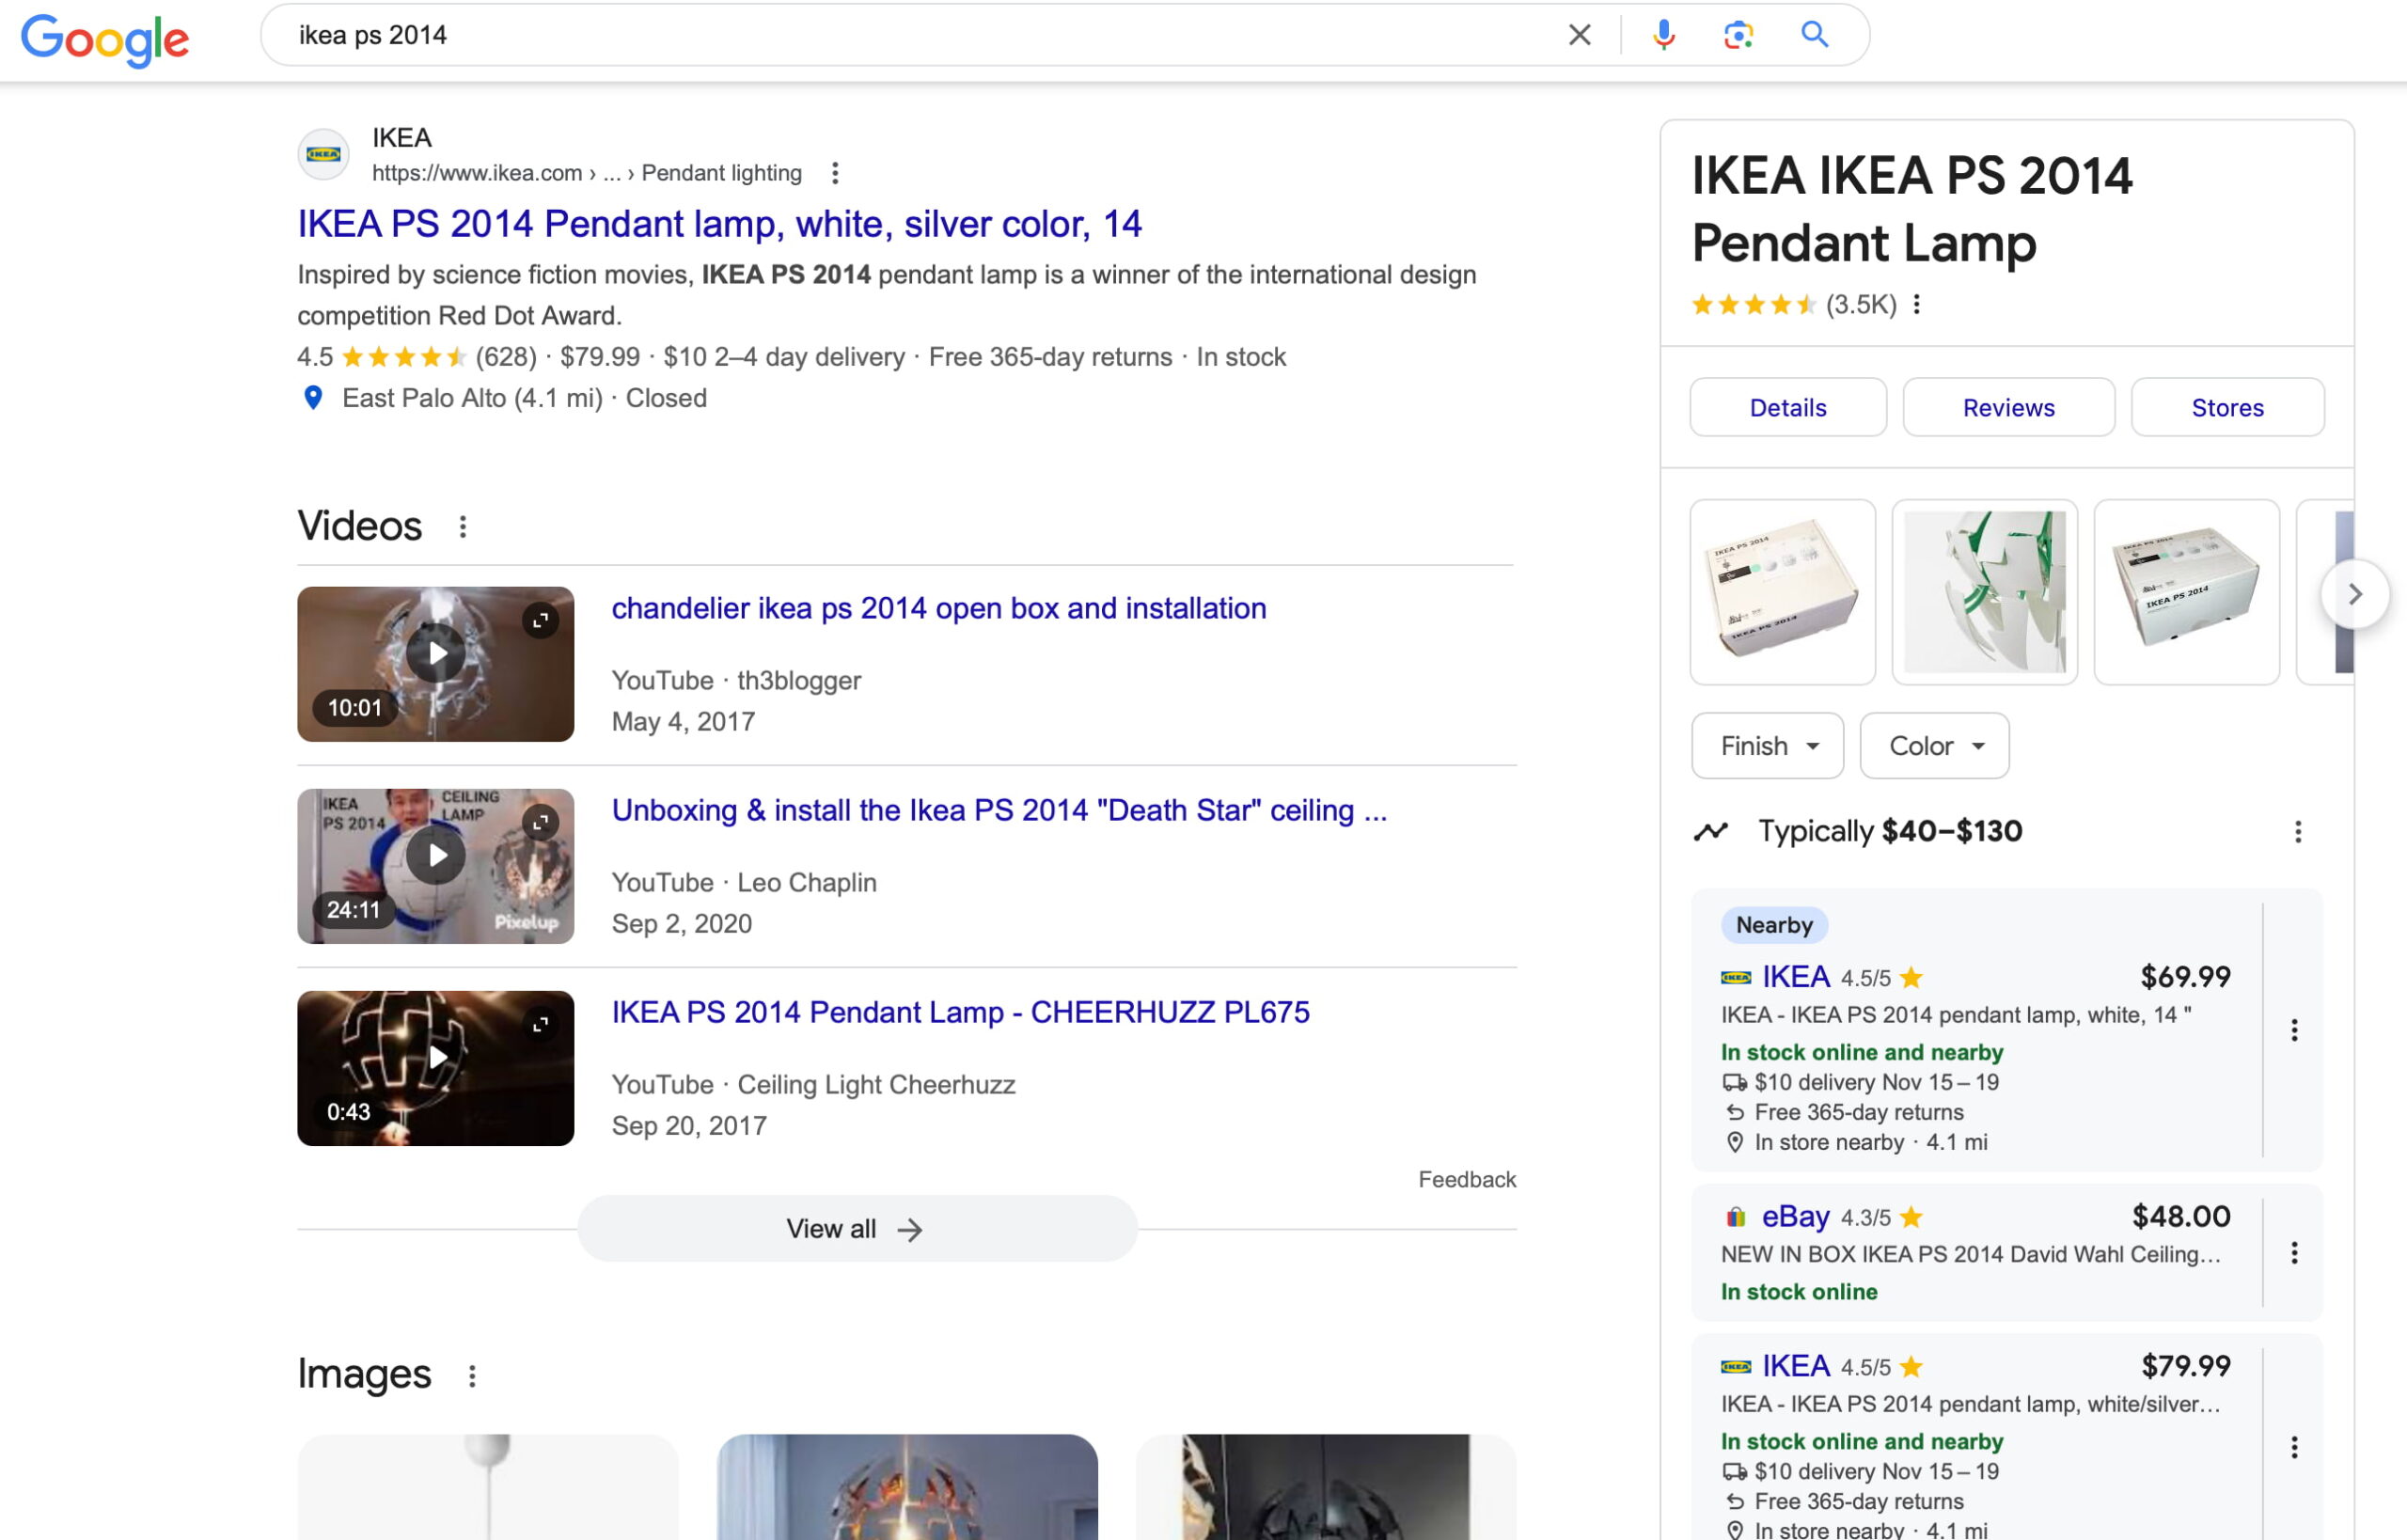Click the Nearby badge on IKEA offer
This screenshot has width=2407, height=1540.
1774,925
